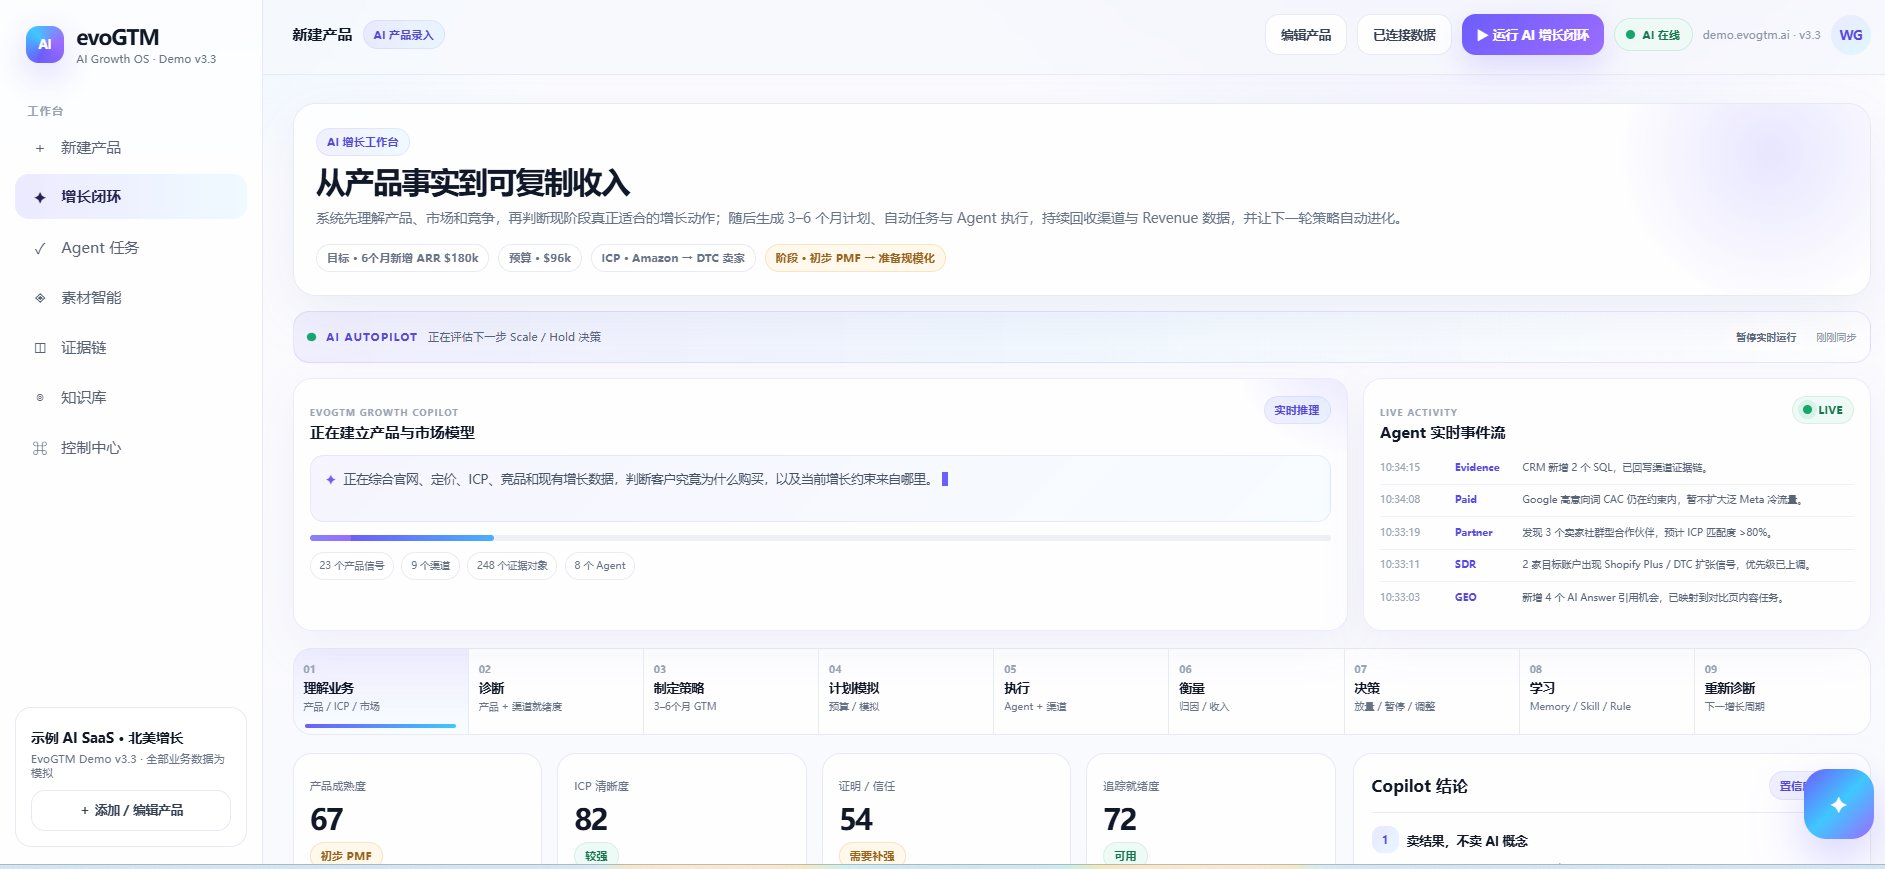Switch to step 06 衡量
Screen dimensions: 1885x869
coord(1256,691)
